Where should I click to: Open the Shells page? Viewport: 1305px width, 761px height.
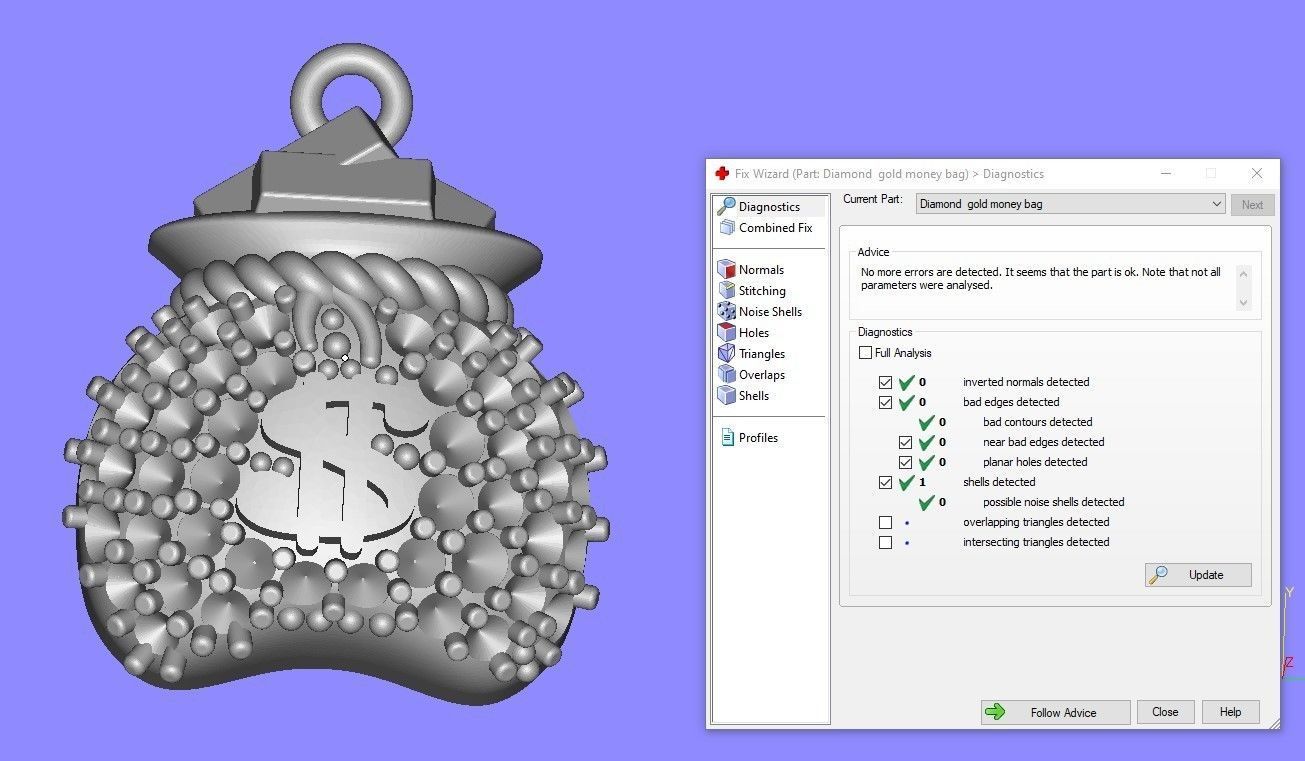[x=752, y=395]
